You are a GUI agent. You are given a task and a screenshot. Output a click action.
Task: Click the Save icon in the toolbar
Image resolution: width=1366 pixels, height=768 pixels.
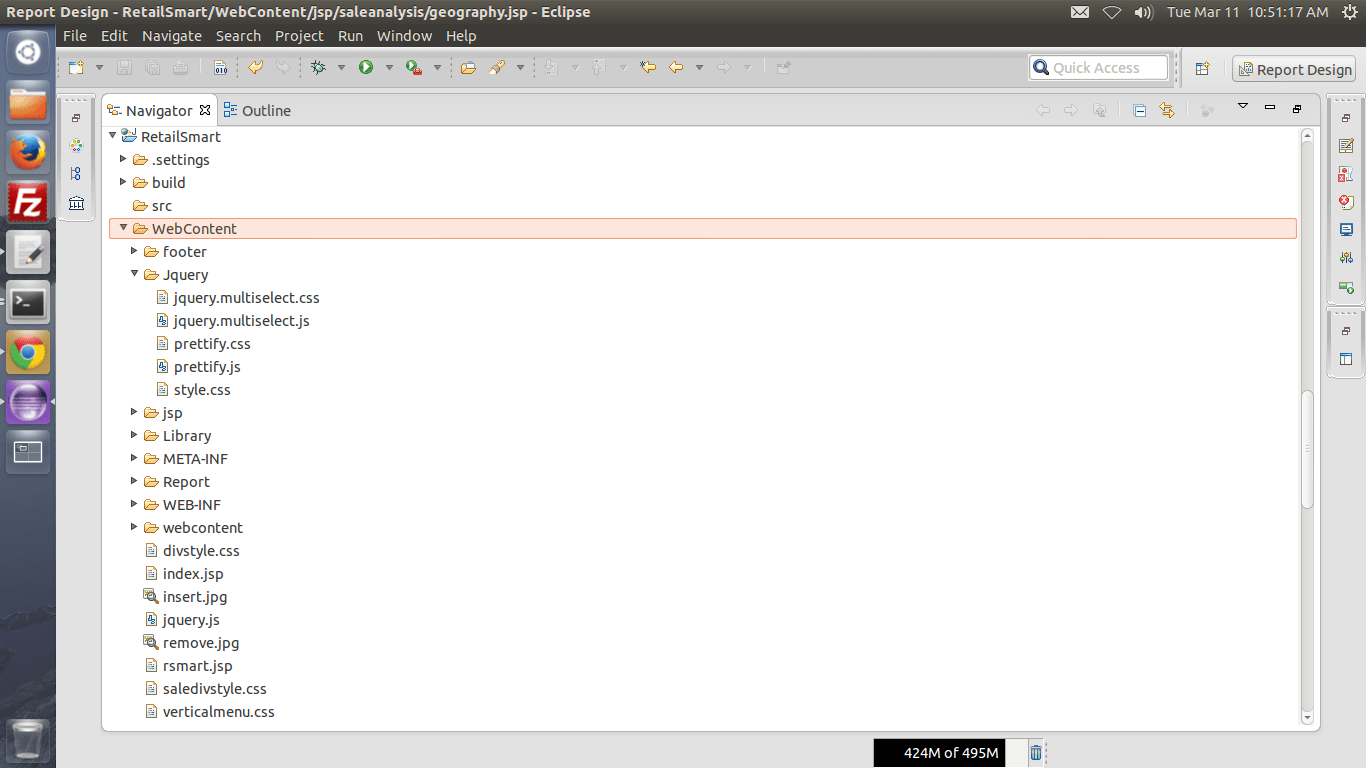pyautogui.click(x=124, y=67)
